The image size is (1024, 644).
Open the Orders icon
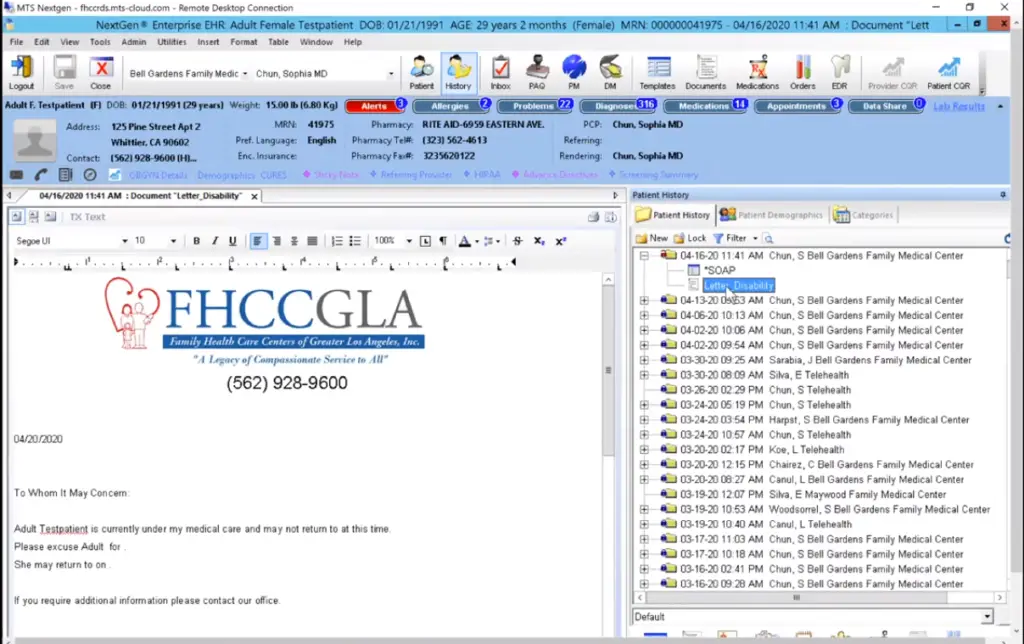coord(803,72)
